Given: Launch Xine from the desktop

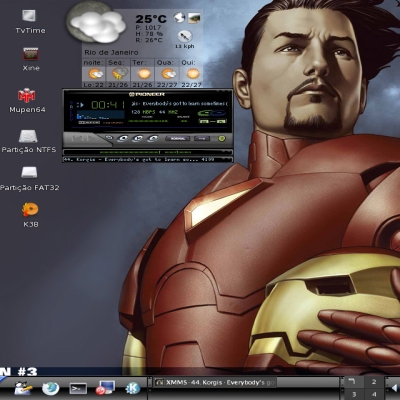Looking at the screenshot, I should (x=31, y=54).
